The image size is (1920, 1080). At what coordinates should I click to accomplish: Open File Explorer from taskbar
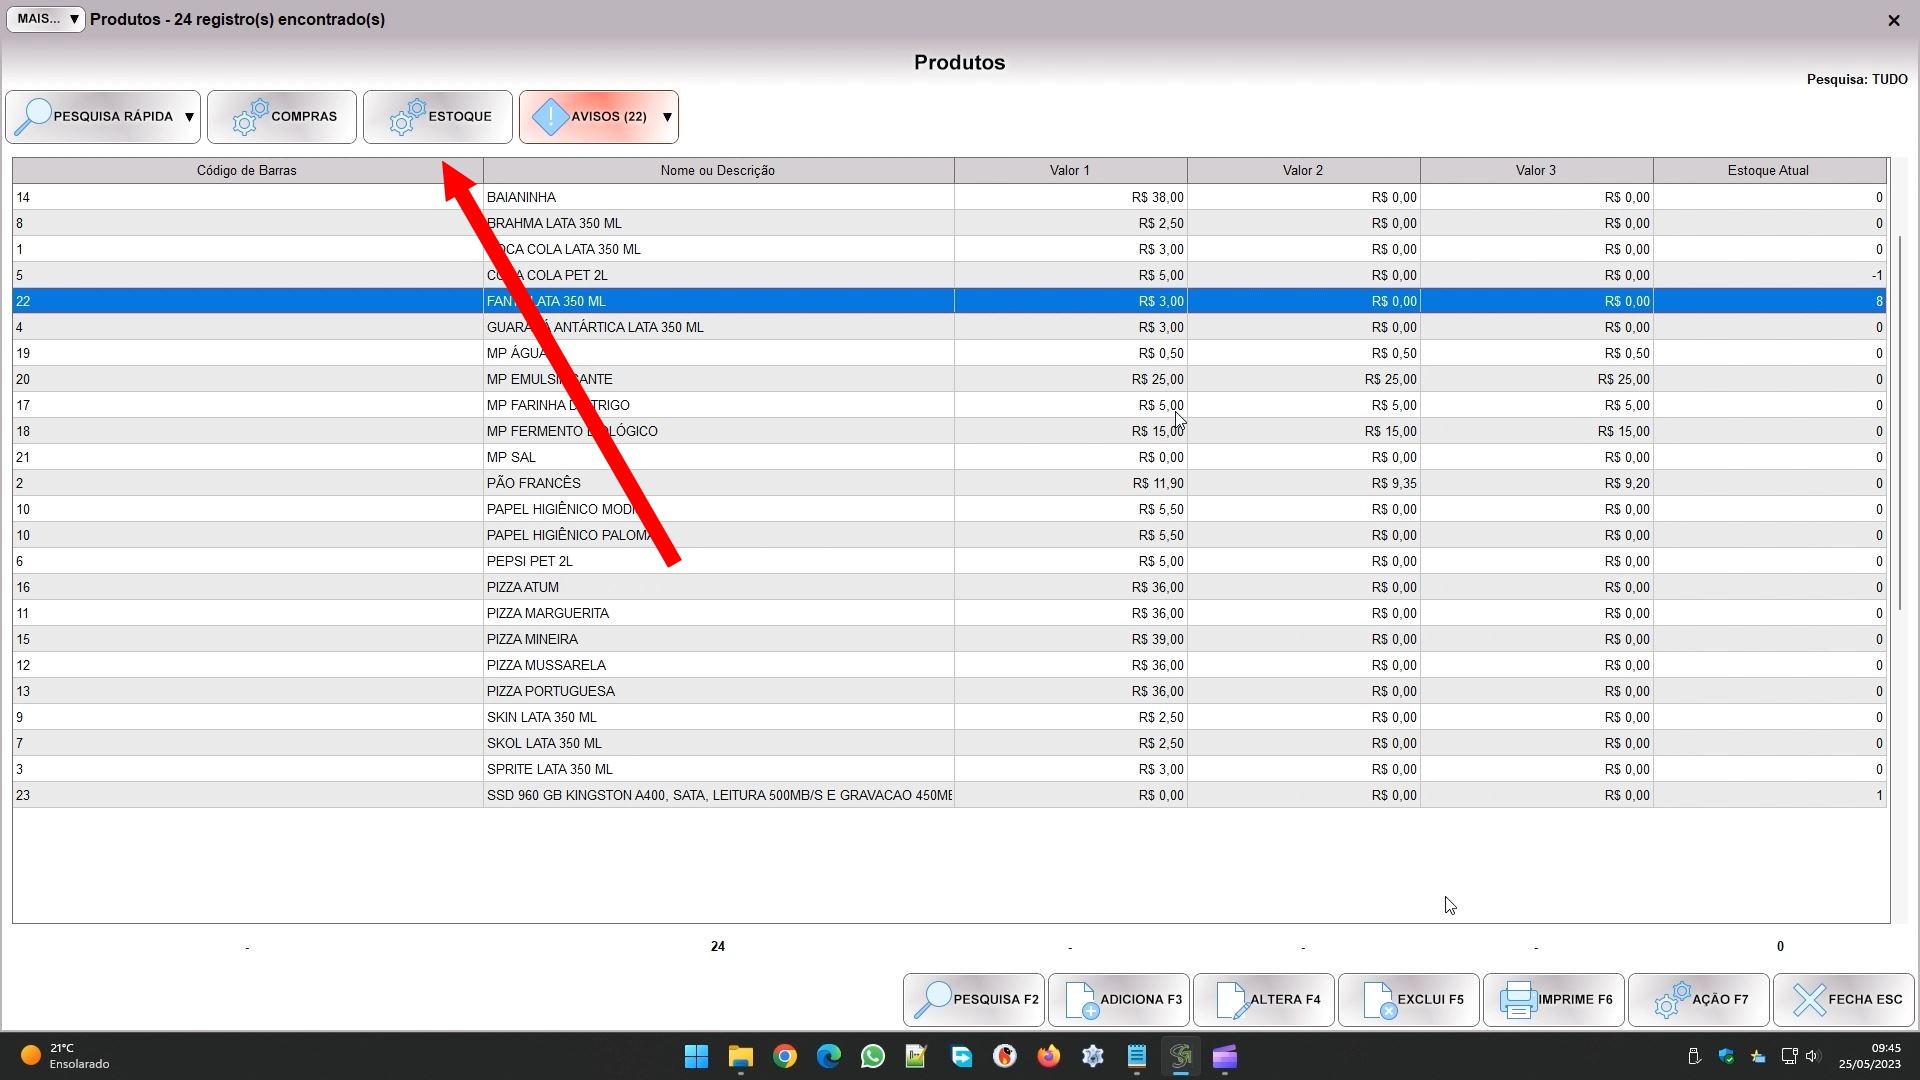[x=741, y=1056]
